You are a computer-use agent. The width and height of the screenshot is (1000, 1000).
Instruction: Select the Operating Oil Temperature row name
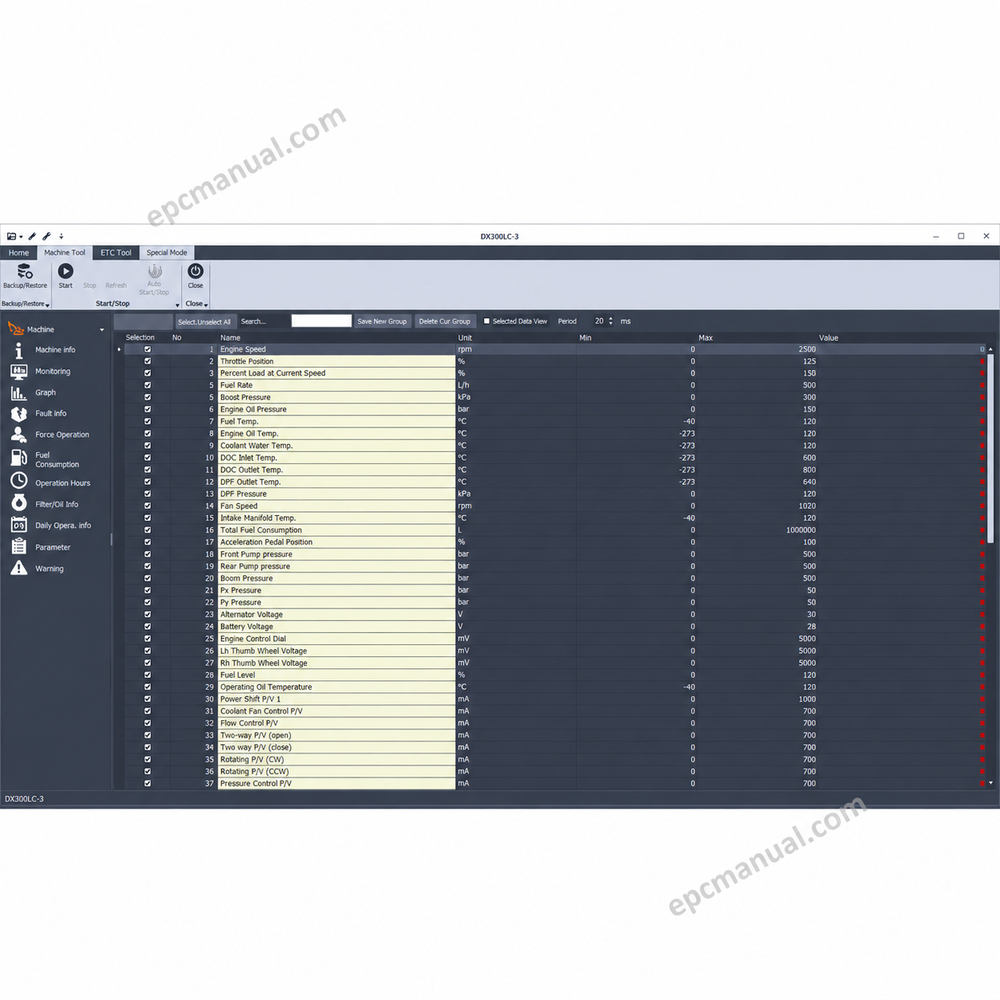coord(336,688)
